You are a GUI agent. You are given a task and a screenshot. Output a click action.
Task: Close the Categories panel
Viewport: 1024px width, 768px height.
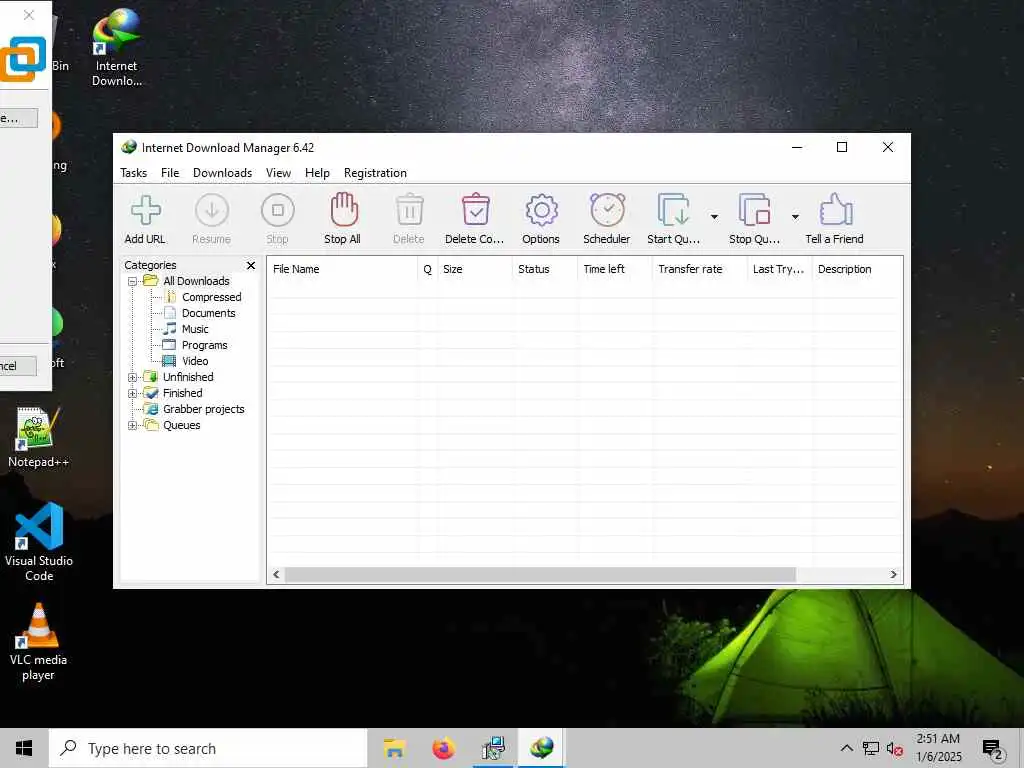tap(251, 265)
